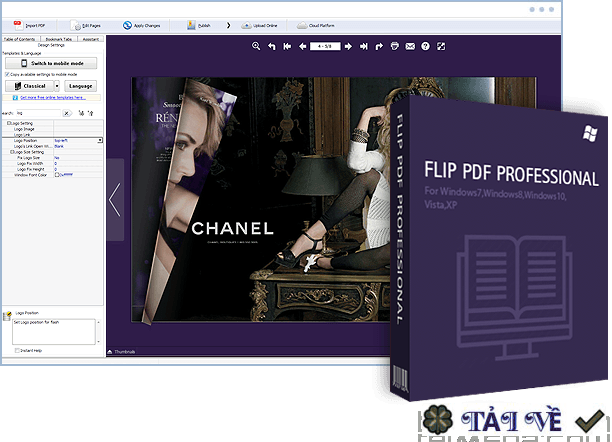Collapse the Logo Size Setting group

pyautogui.click(x=12, y=152)
